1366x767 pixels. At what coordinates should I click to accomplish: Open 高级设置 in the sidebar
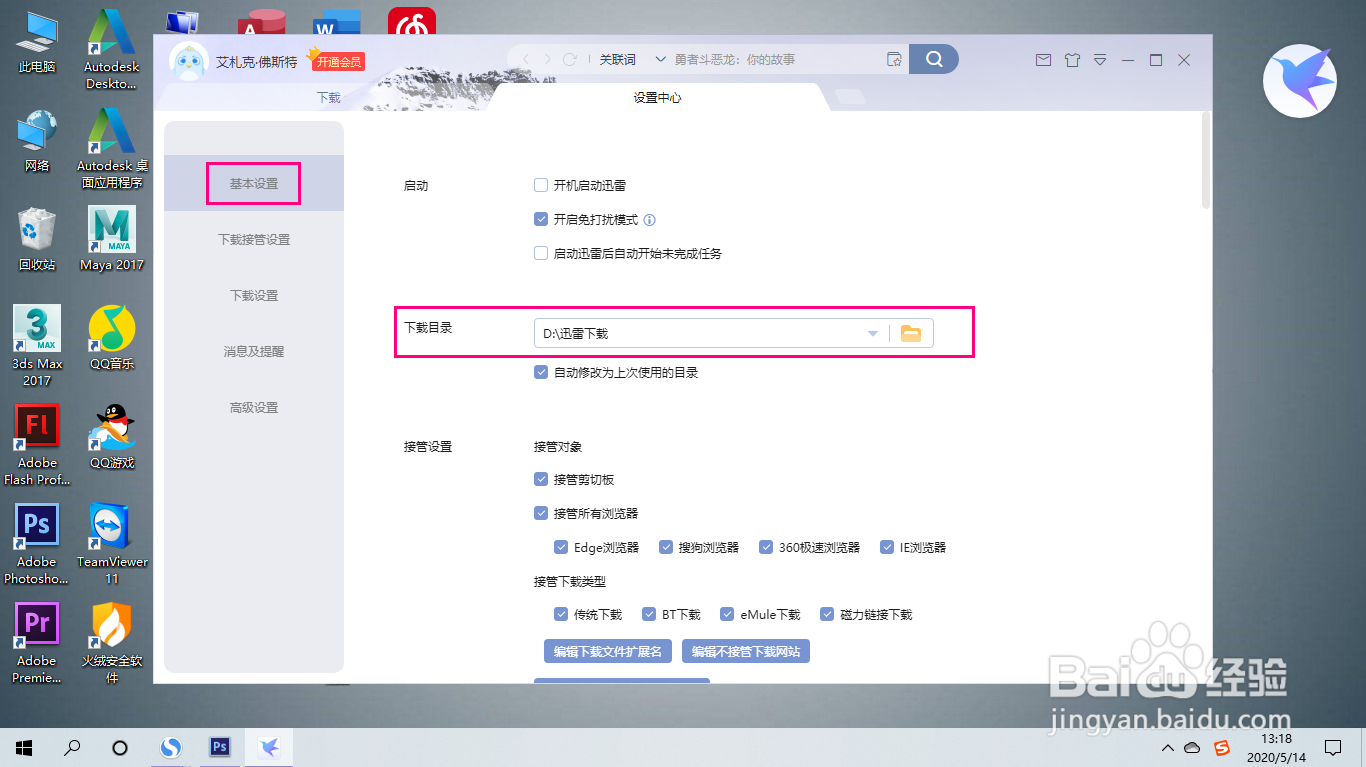tap(254, 408)
